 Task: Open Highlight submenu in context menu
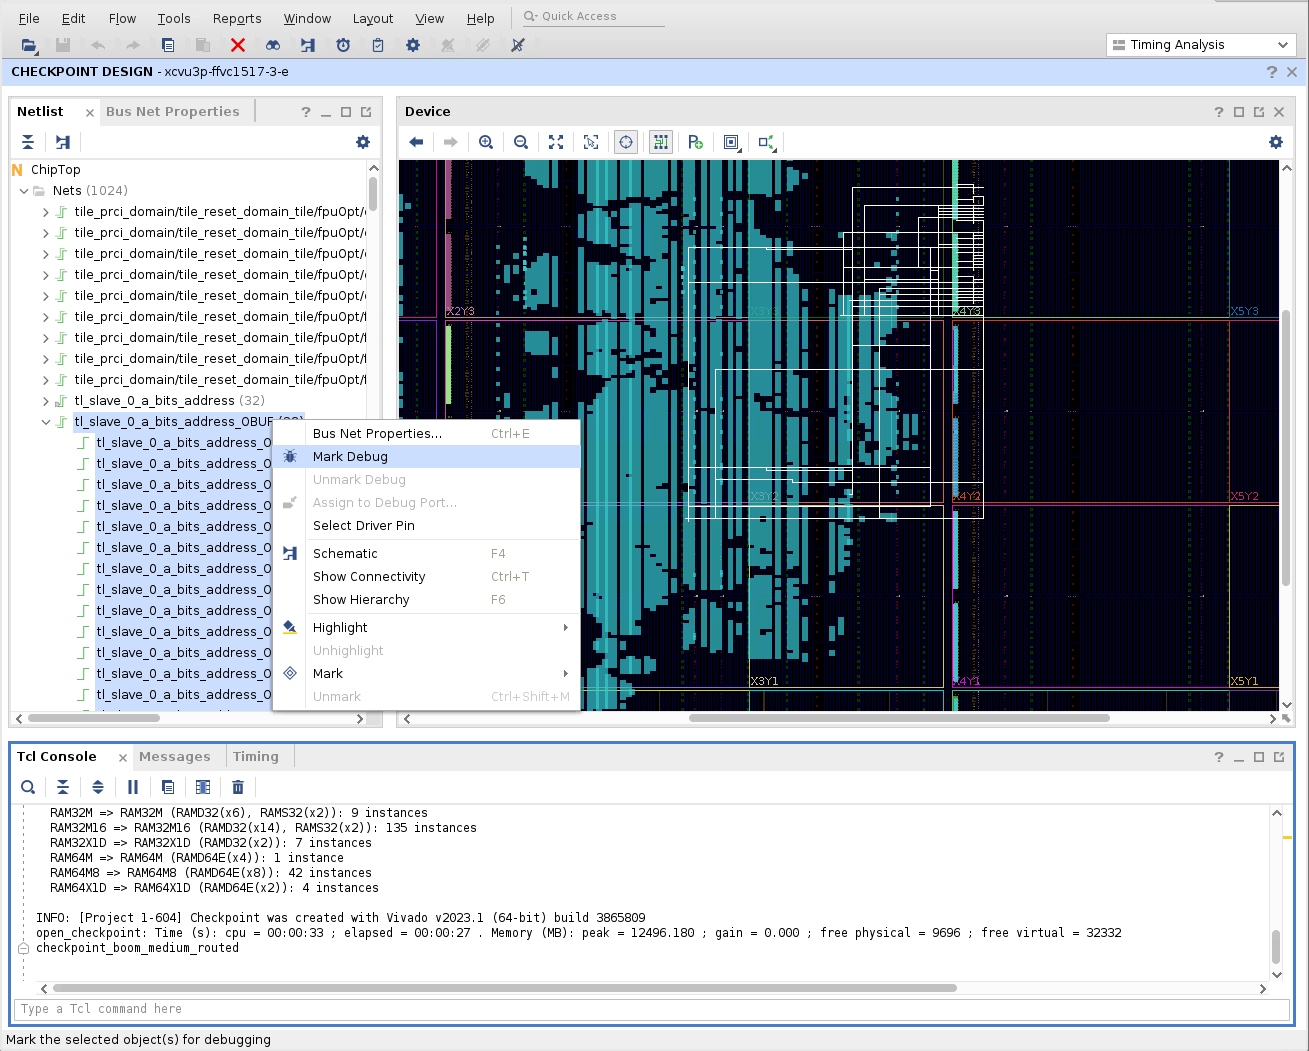click(427, 628)
